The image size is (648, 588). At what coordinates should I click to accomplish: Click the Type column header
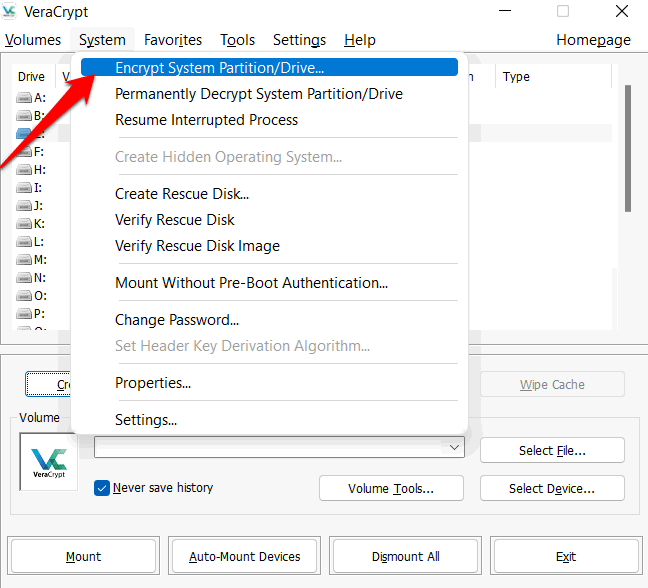click(553, 77)
